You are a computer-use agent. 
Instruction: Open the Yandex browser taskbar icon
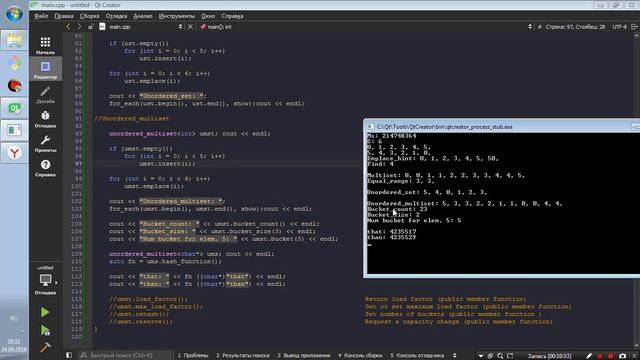[x=14, y=153]
